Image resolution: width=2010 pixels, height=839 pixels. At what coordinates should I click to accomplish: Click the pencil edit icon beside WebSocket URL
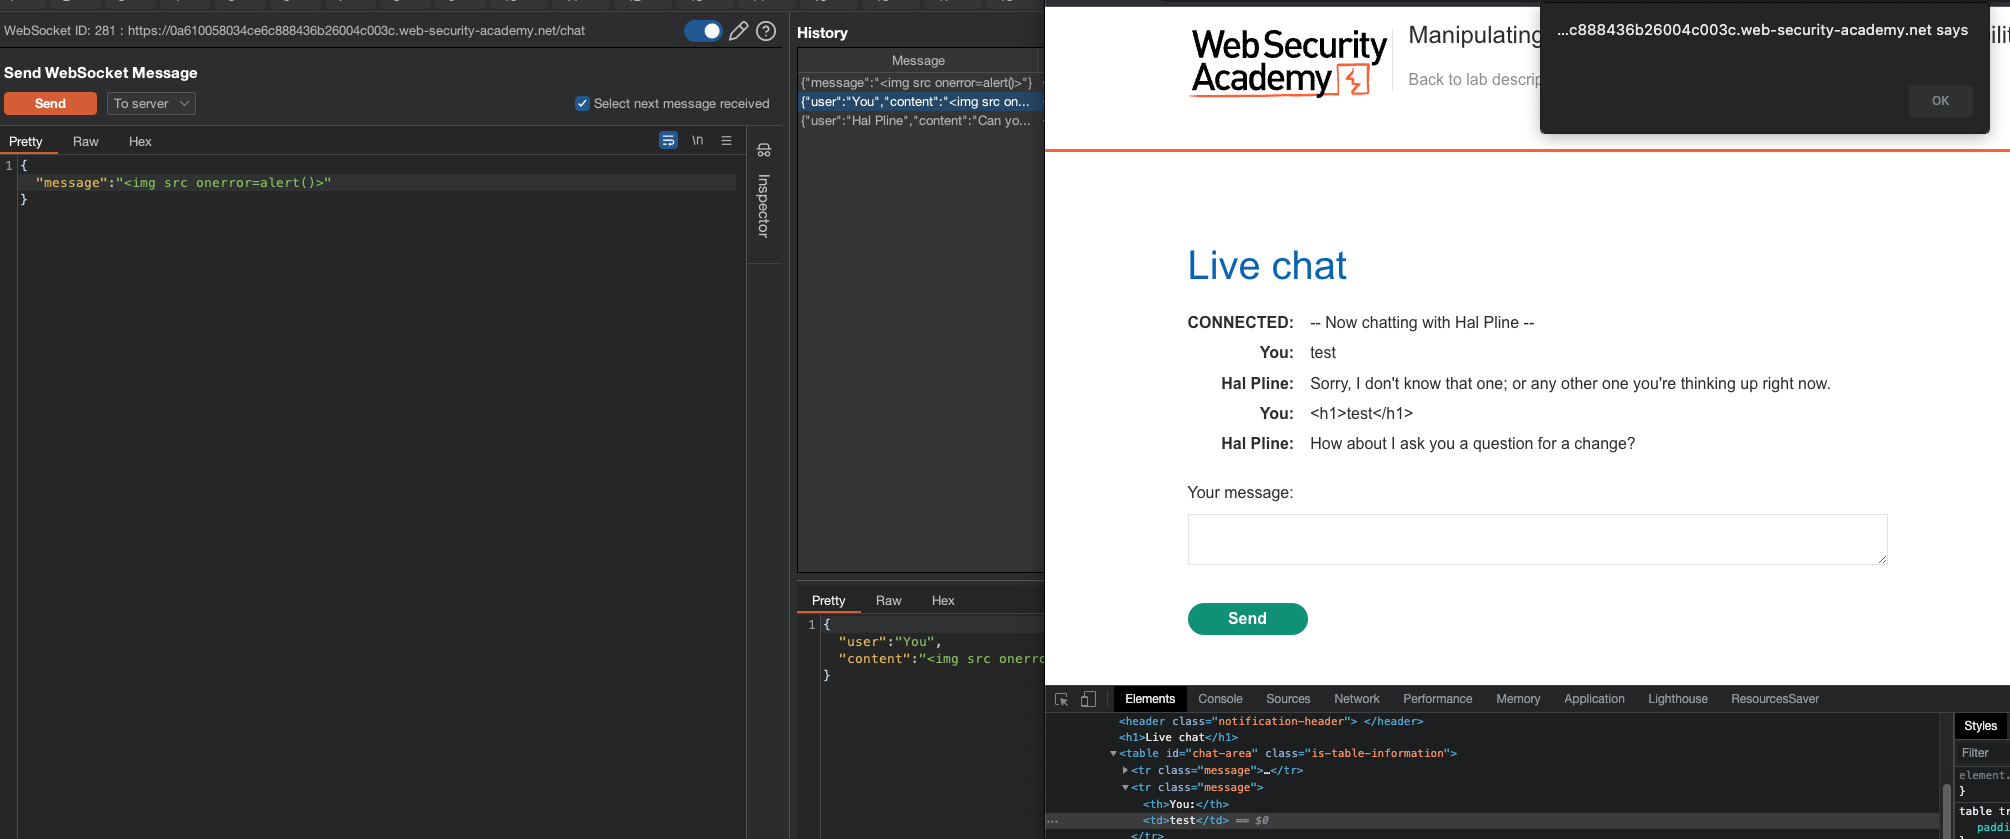(x=738, y=31)
